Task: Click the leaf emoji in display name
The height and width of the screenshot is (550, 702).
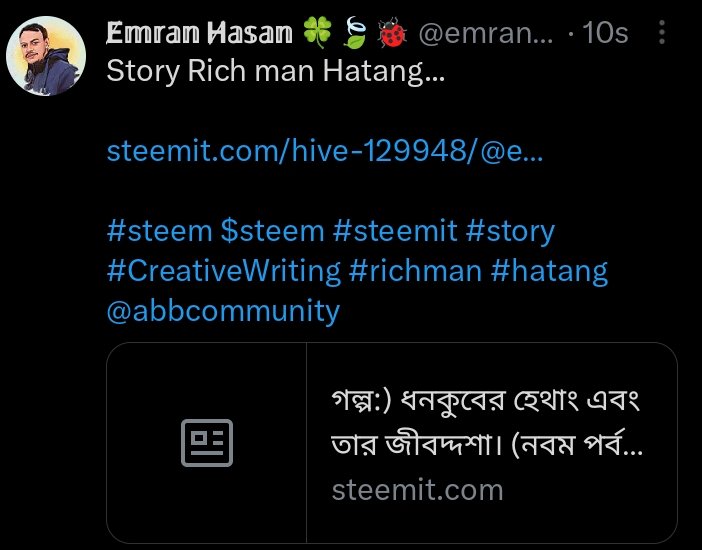Action: tap(355, 33)
